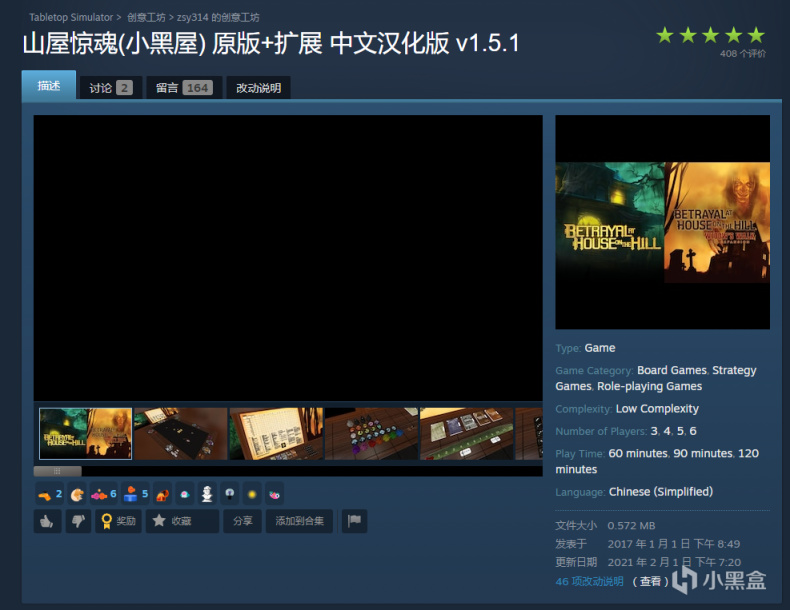Screen dimensions: 790x610
Task: Click the pink fish award icon
Action: [x=274, y=495]
